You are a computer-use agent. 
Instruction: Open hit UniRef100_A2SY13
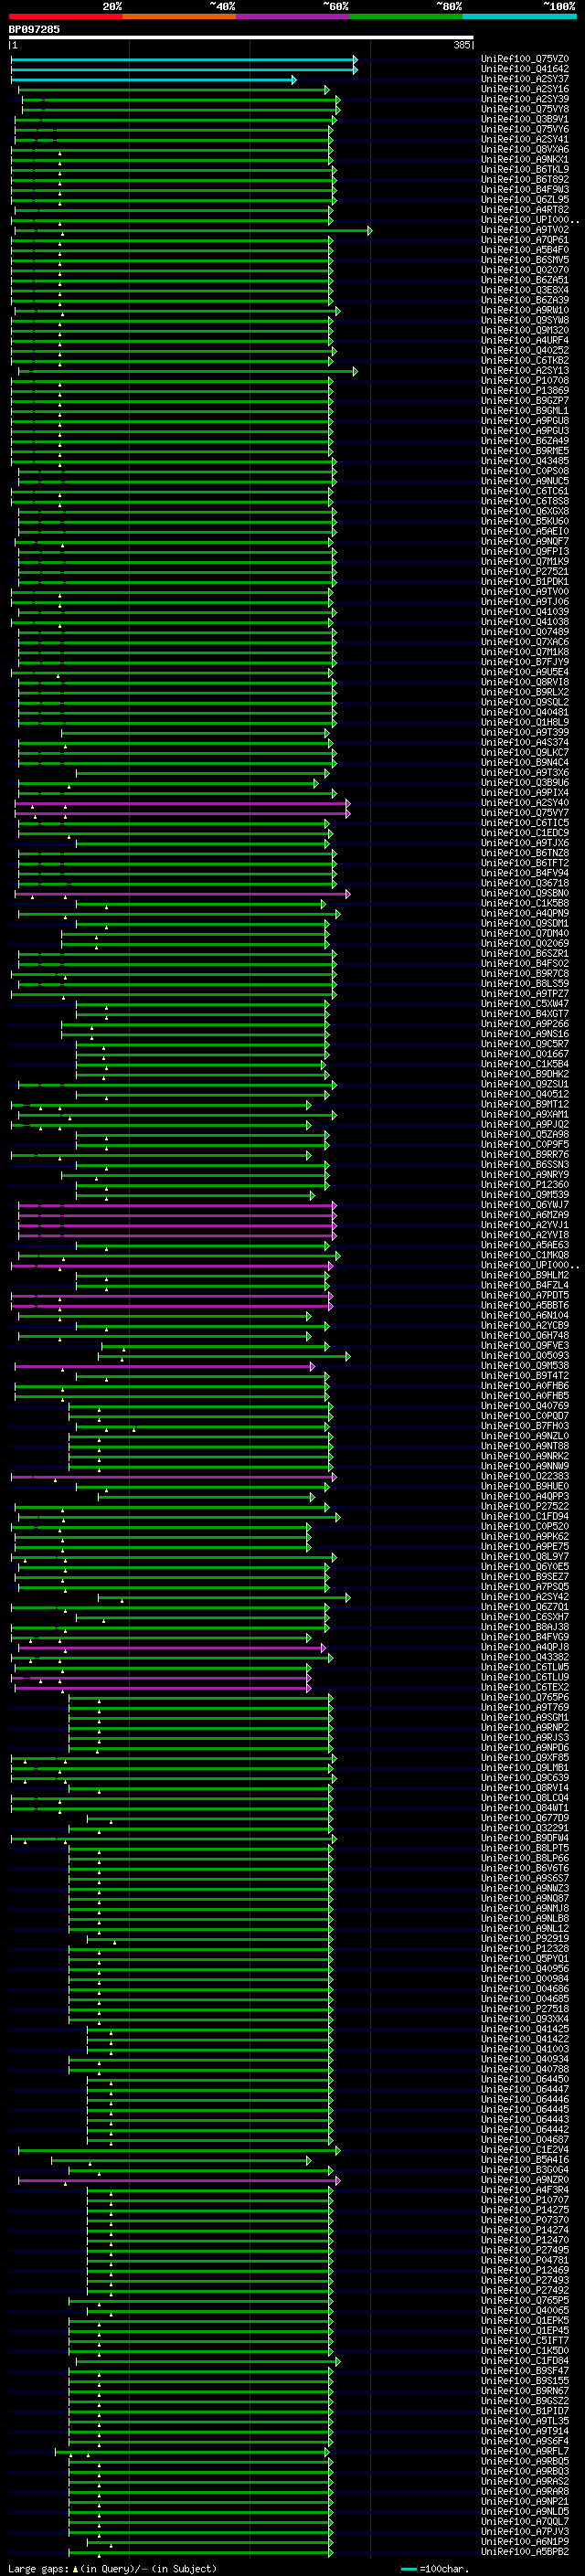525,371
